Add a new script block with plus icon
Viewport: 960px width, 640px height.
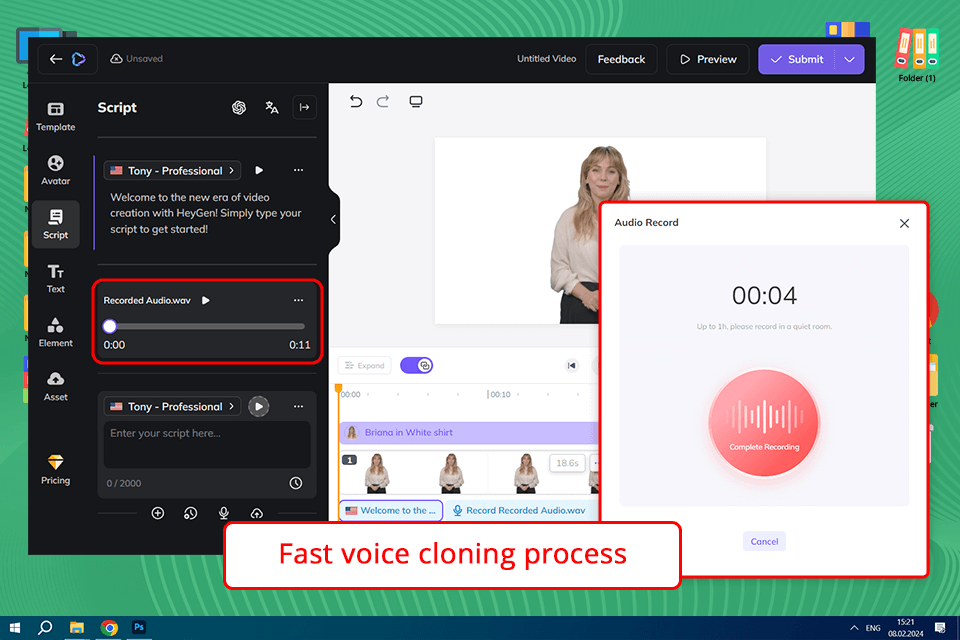point(158,513)
